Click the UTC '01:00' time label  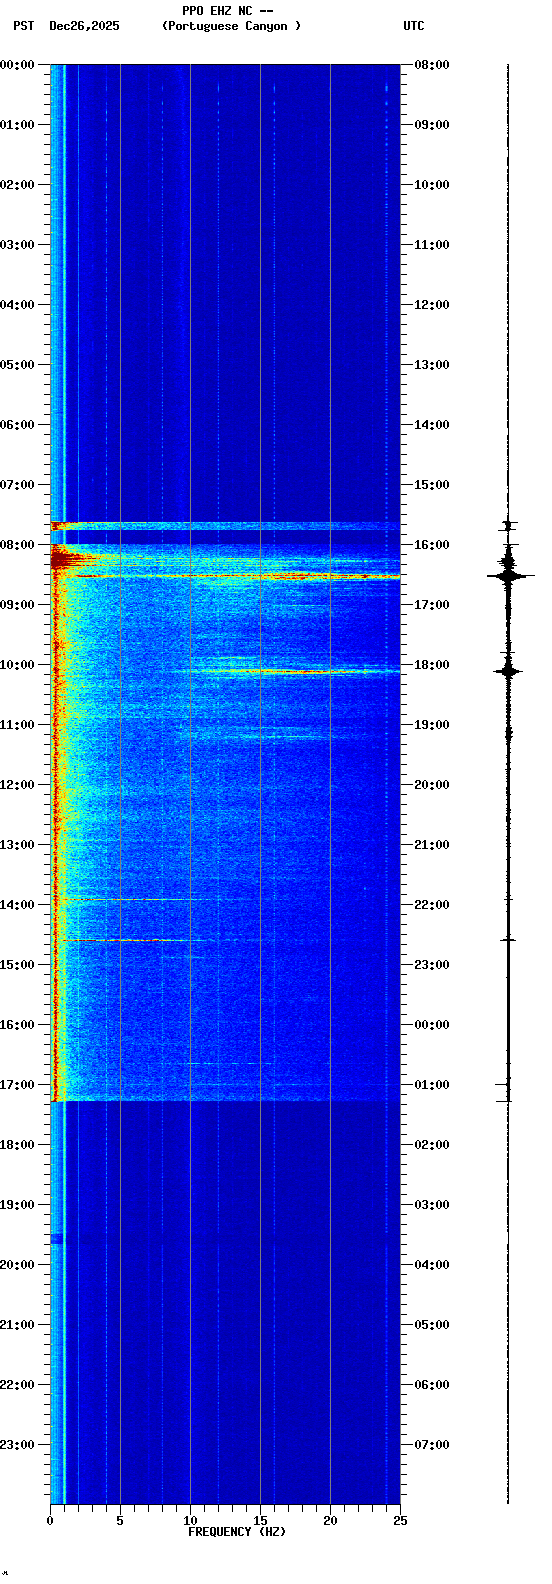(x=432, y=1085)
